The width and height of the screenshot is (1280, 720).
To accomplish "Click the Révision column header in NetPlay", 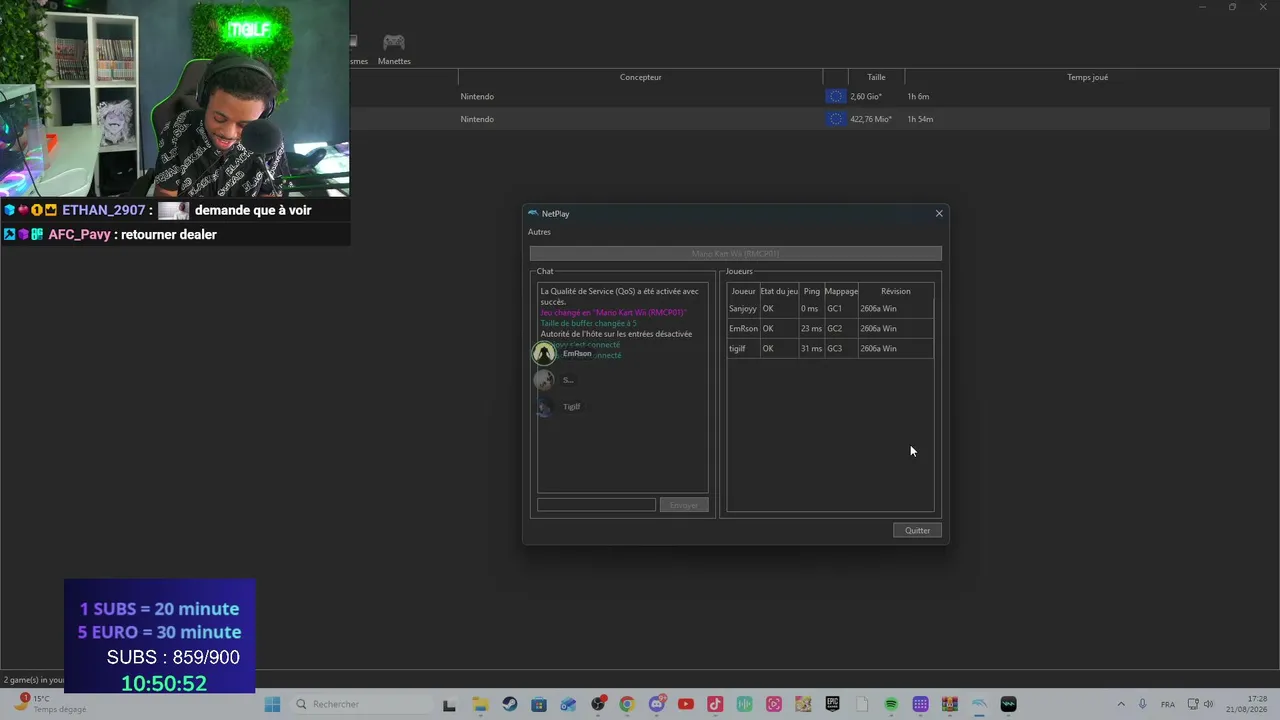I will click(896, 291).
